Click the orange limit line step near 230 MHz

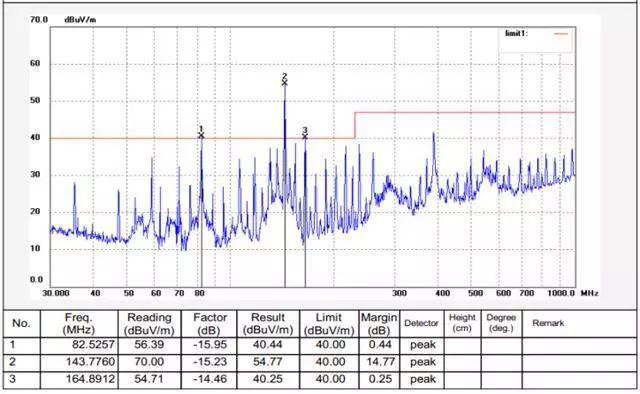[x=355, y=125]
